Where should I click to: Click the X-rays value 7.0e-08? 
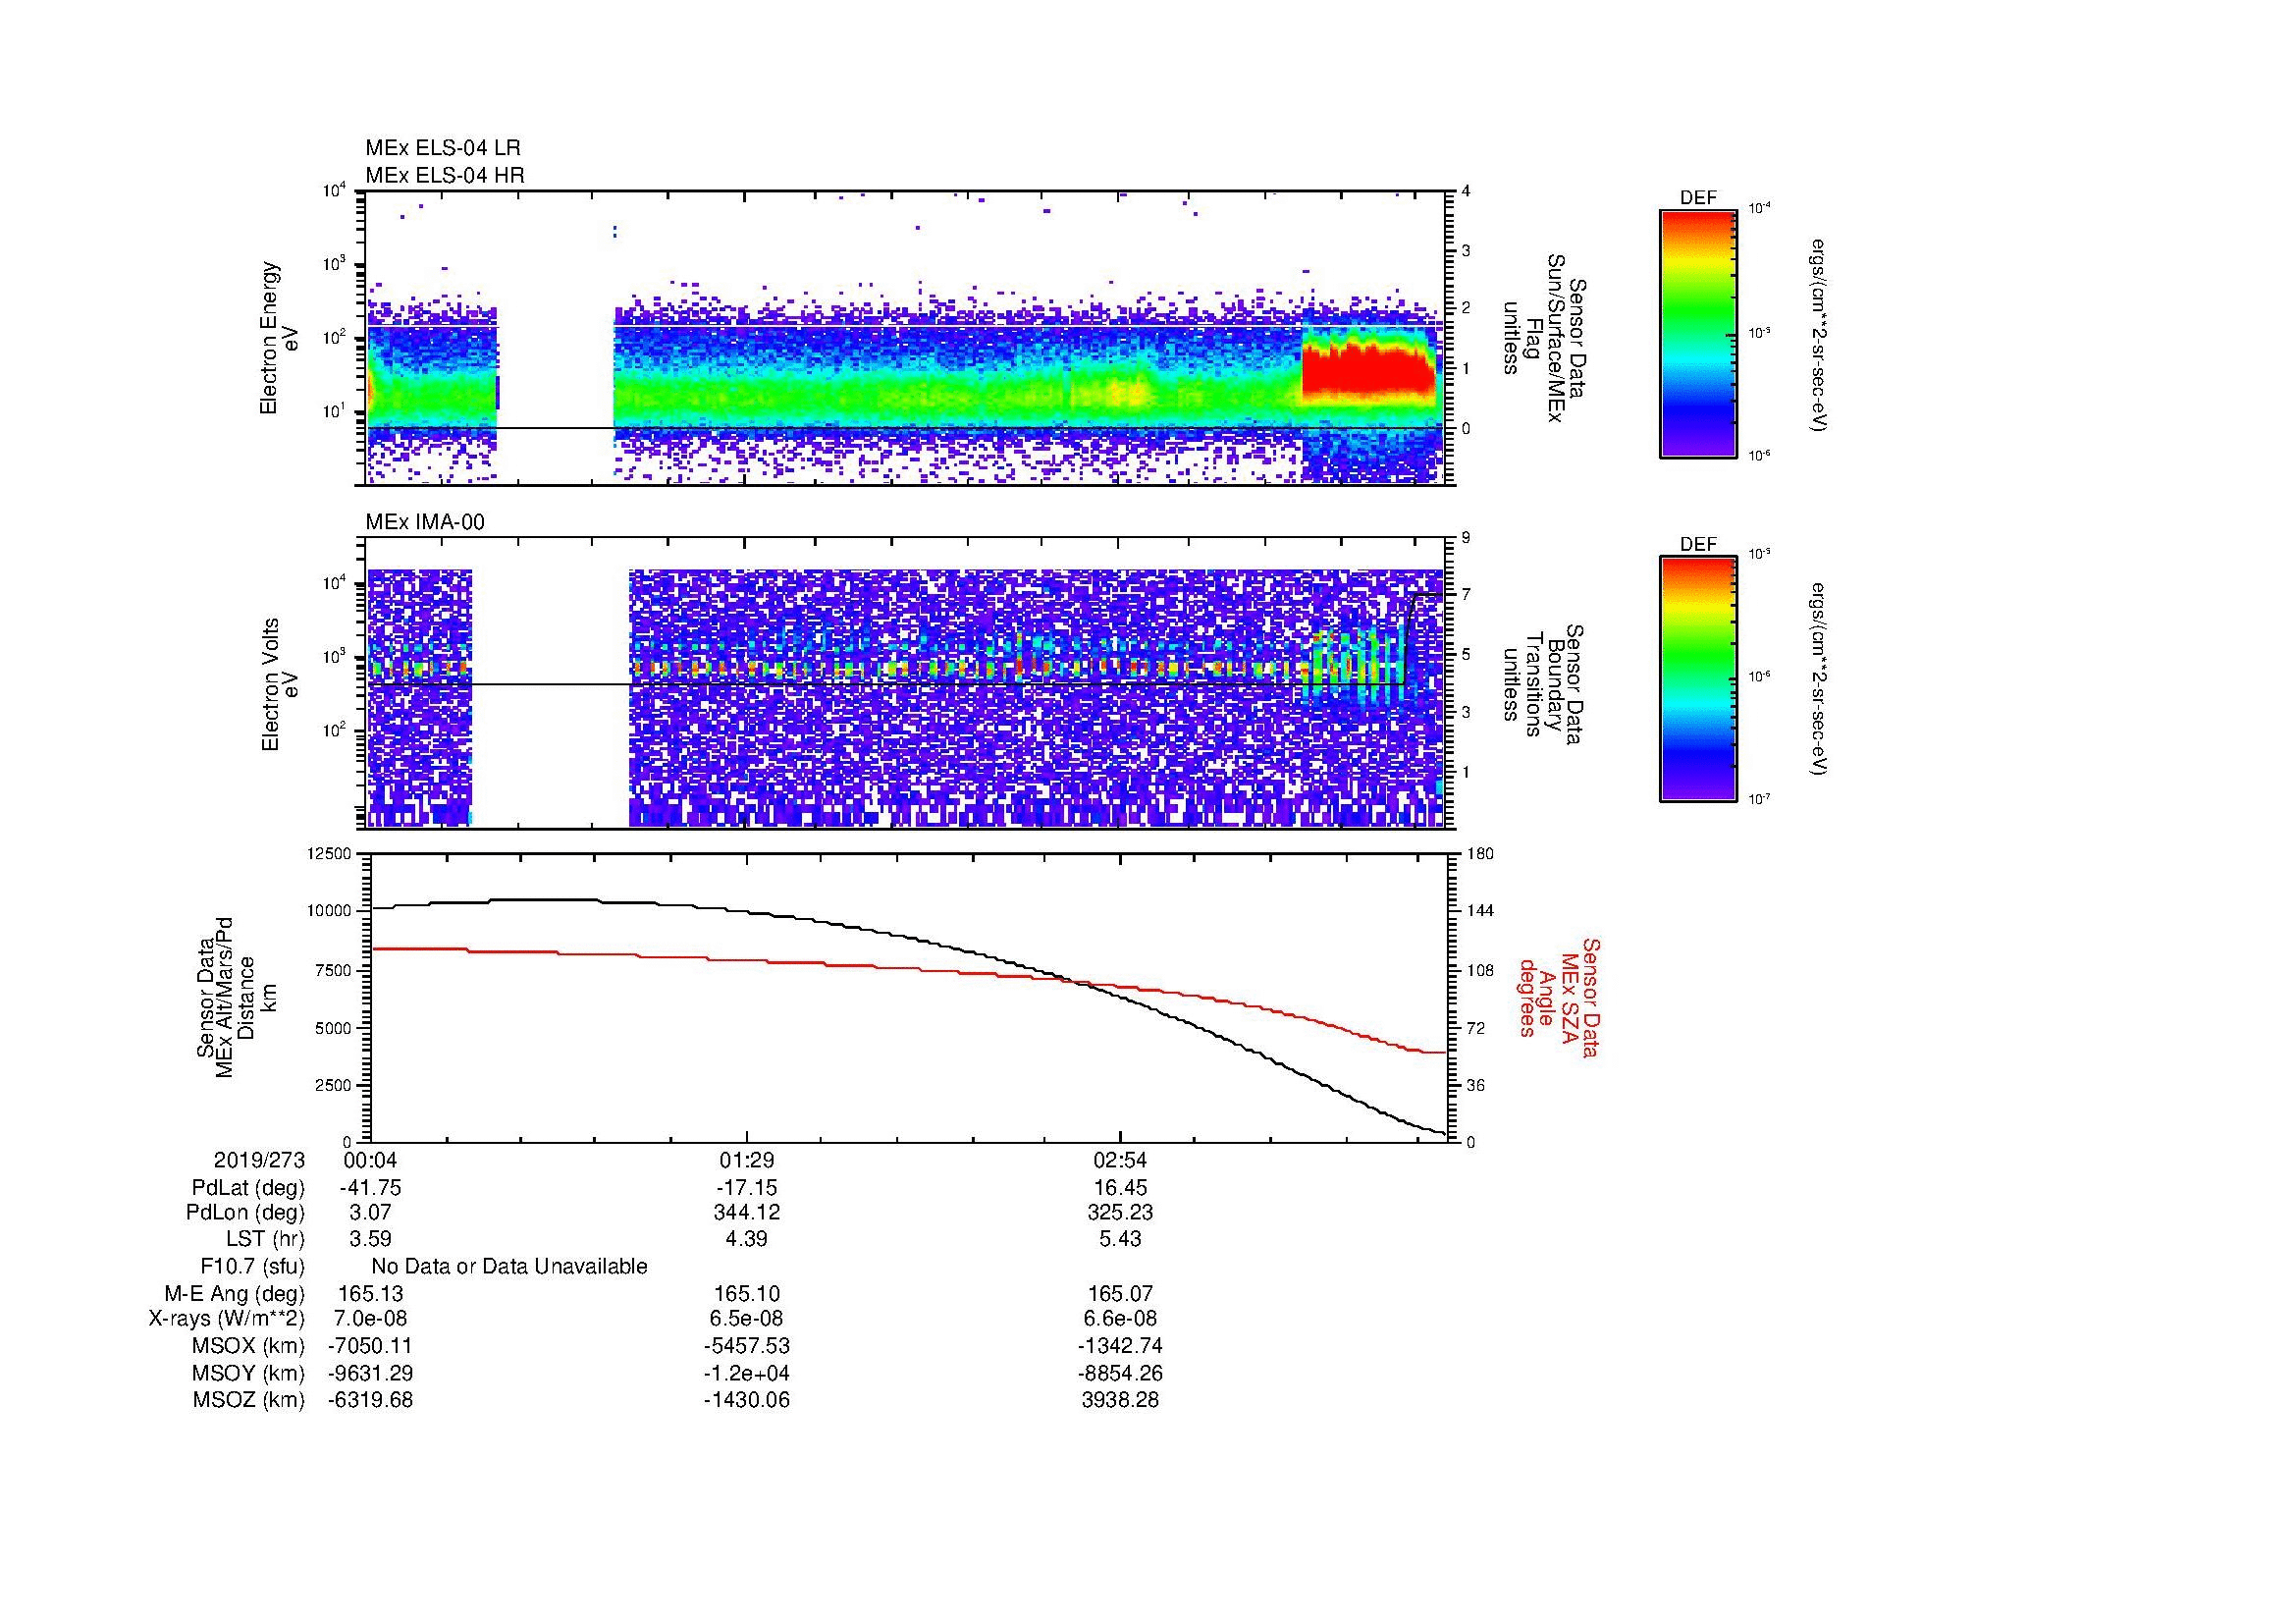[x=370, y=1319]
